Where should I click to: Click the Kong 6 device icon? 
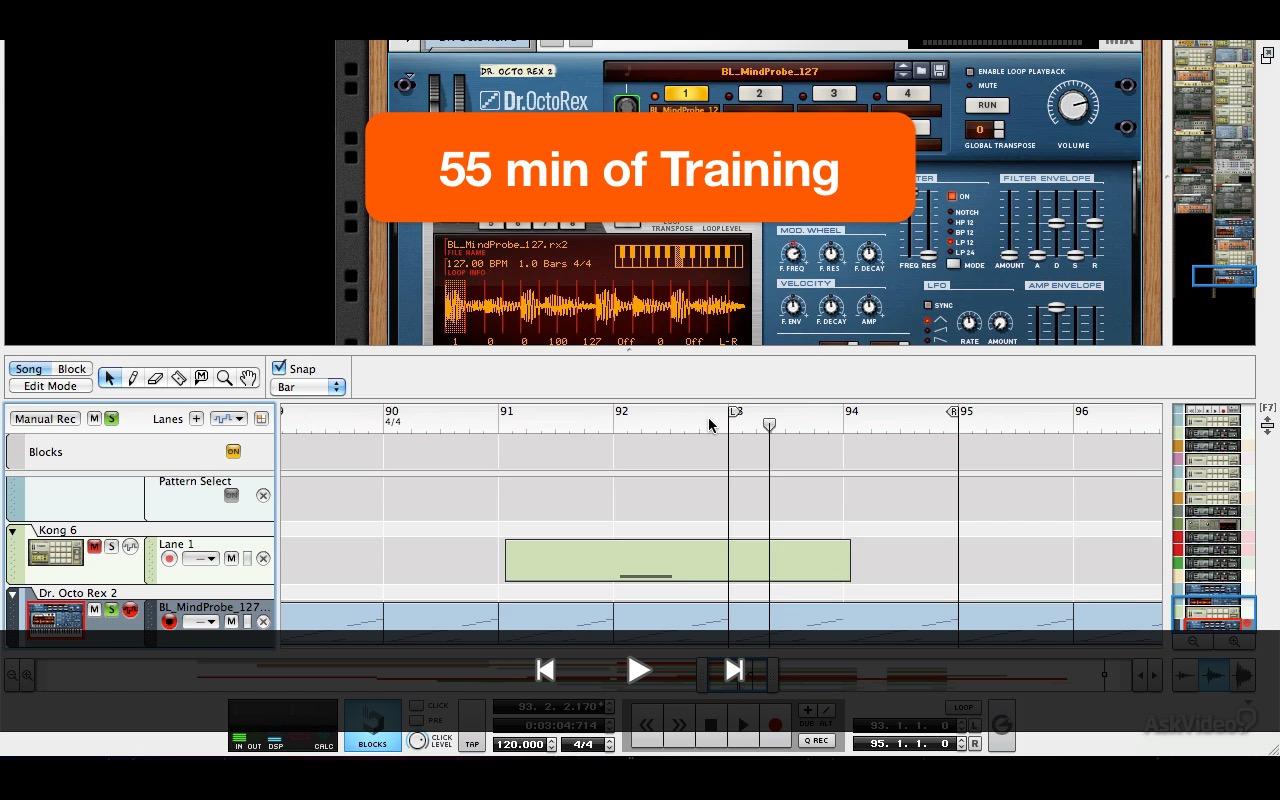click(x=56, y=552)
